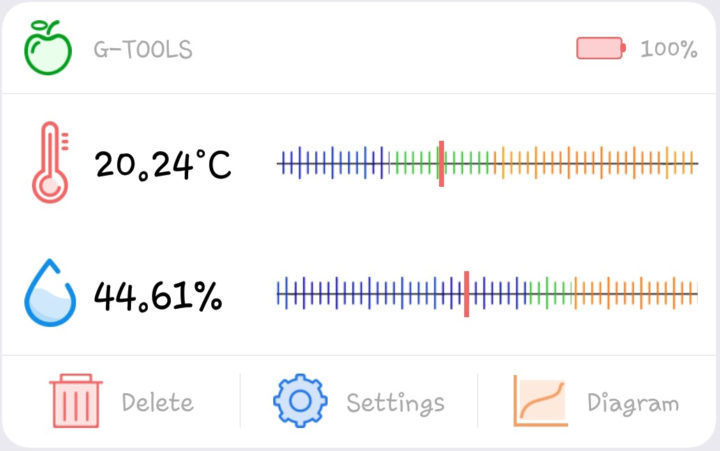This screenshot has height=451, width=720.
Task: Click the red trash can icon
Action: (75, 401)
